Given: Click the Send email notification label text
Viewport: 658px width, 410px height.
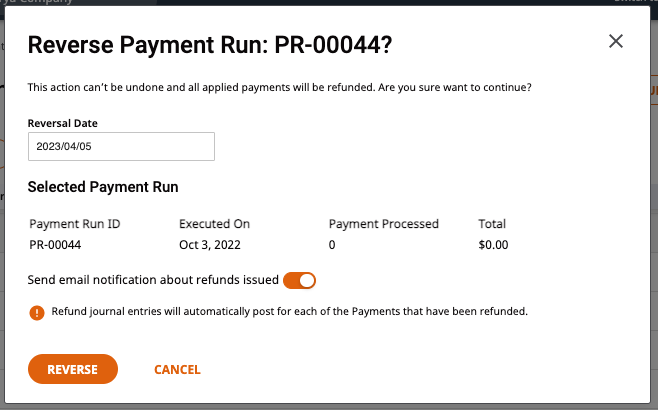Looking at the screenshot, I should [x=153, y=280].
